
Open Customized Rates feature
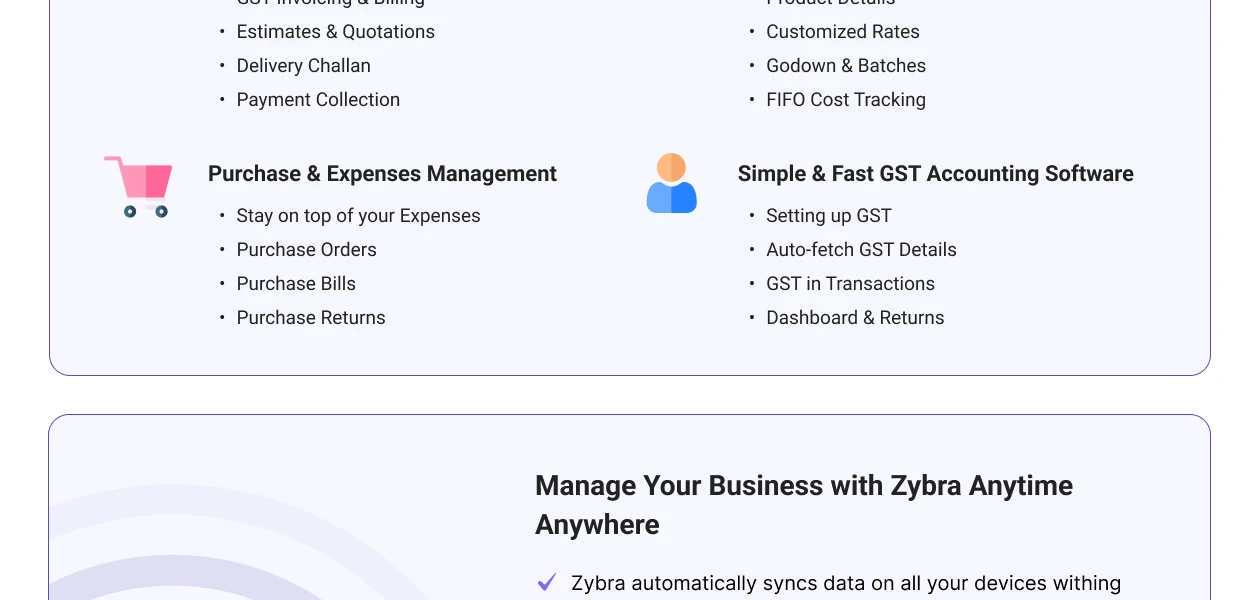point(842,32)
